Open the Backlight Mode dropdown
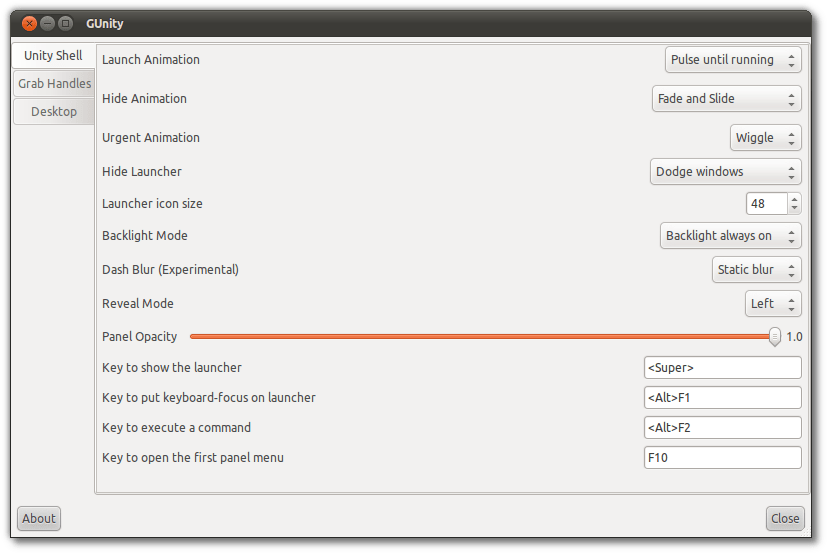 click(x=731, y=236)
